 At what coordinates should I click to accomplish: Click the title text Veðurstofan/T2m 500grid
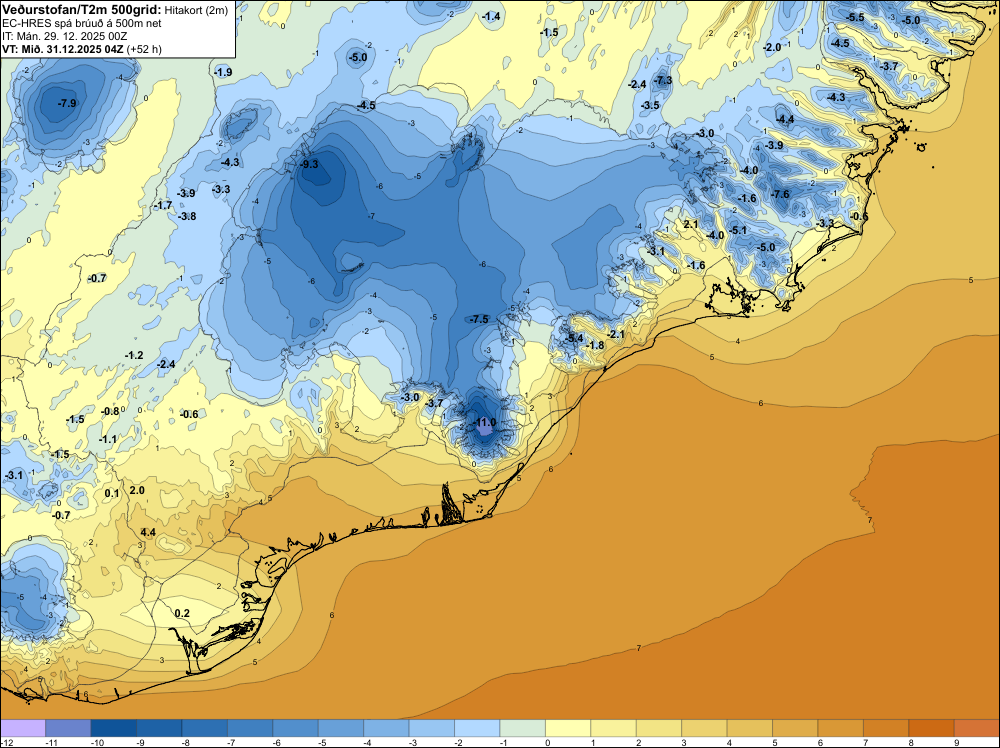coord(82,10)
